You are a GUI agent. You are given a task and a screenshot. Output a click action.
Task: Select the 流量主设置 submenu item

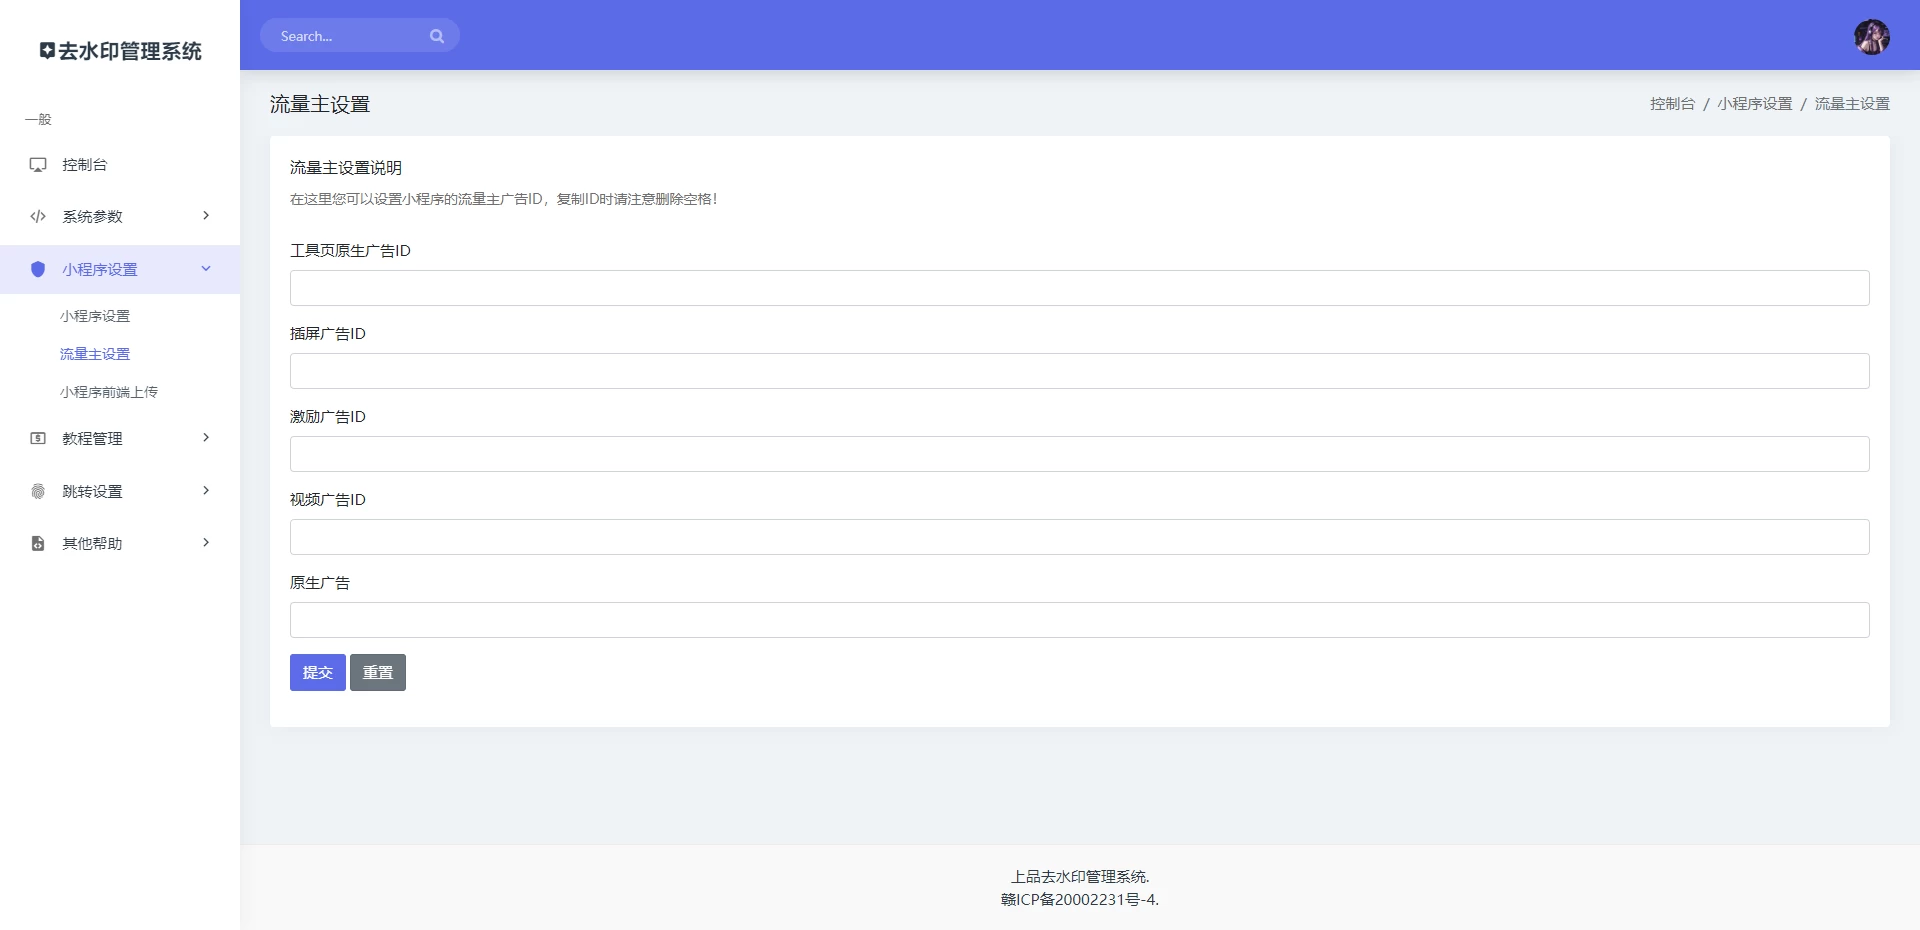click(95, 354)
